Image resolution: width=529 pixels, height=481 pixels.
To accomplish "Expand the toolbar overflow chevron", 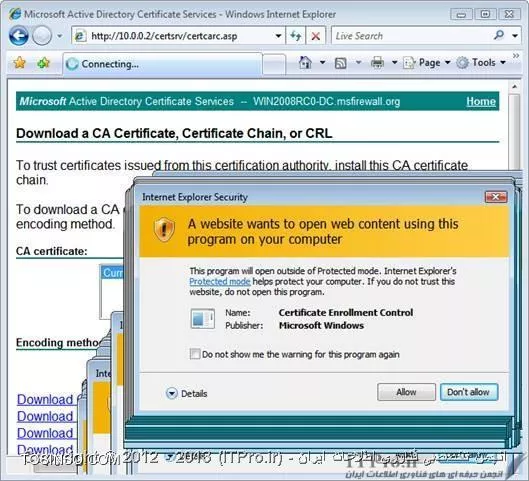I will point(516,56).
